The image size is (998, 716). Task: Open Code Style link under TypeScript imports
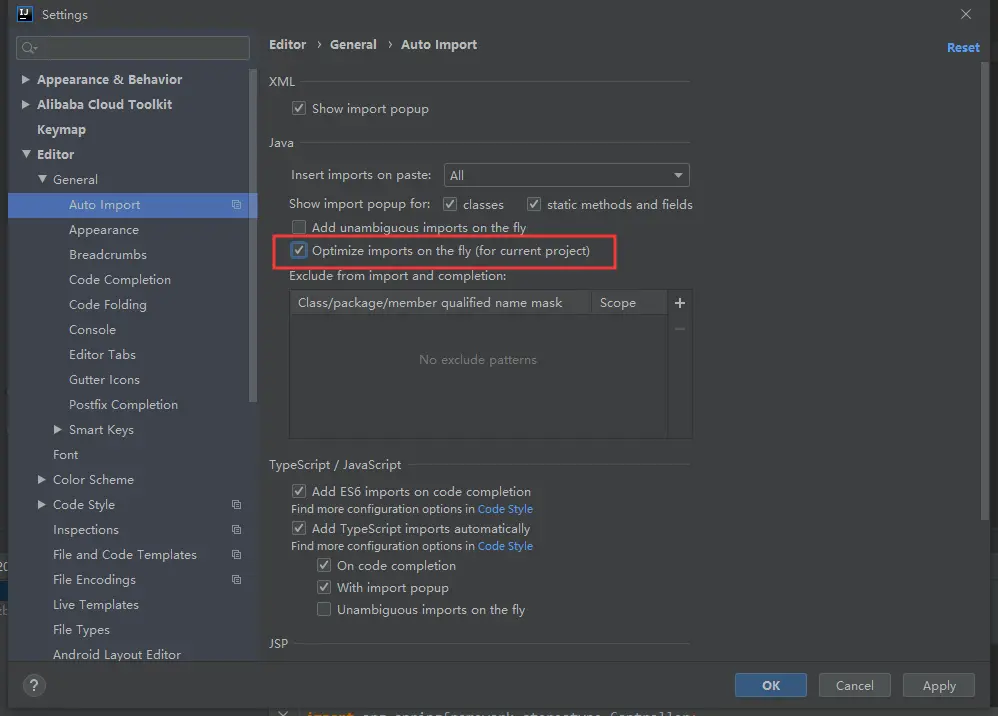click(x=505, y=546)
